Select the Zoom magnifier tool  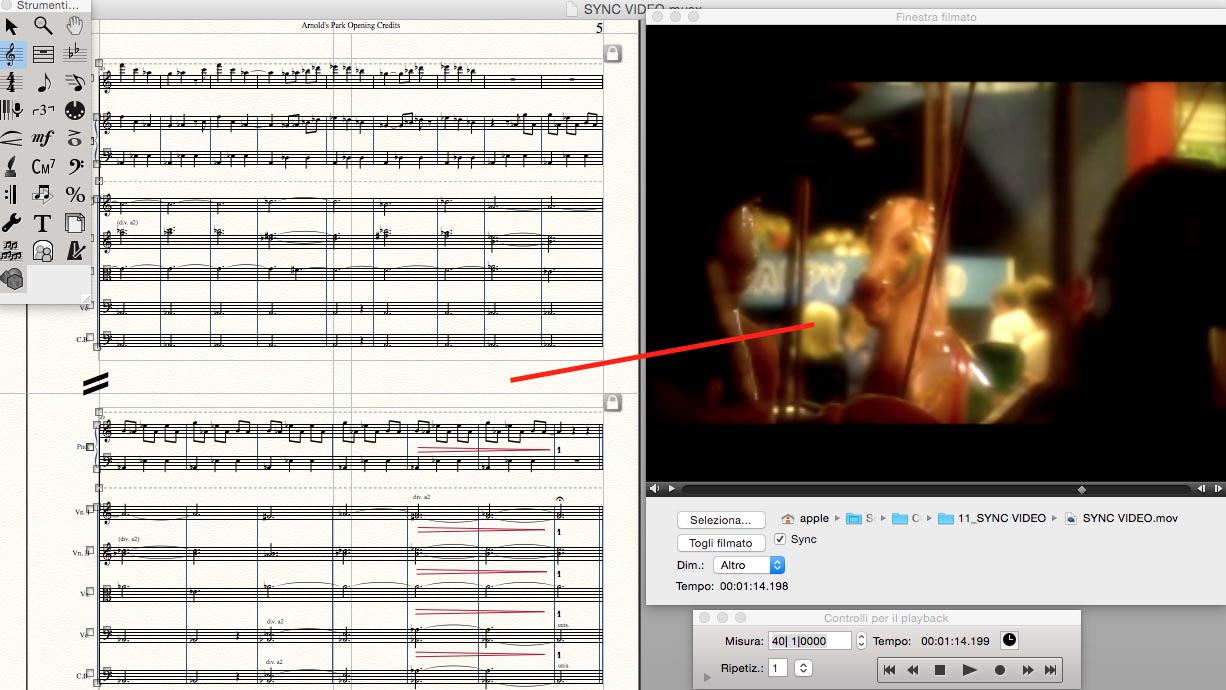point(43,26)
